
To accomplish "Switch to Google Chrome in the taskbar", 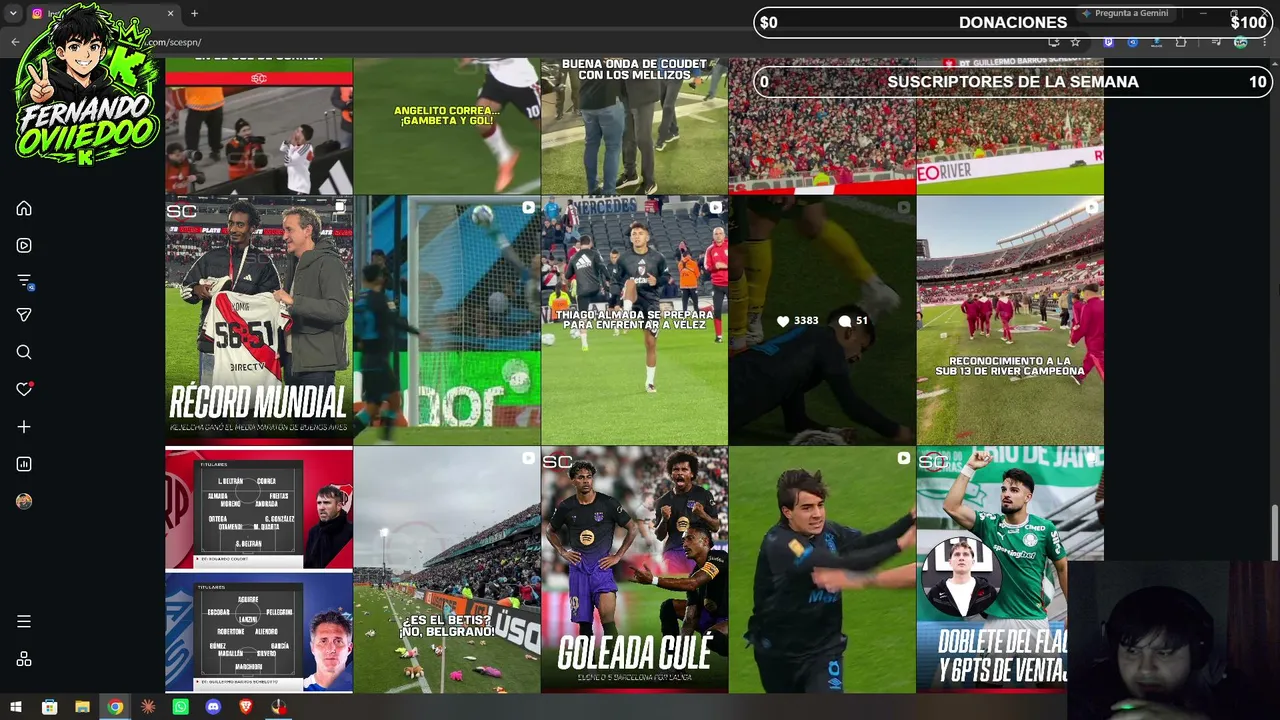I will pyautogui.click(x=115, y=707).
